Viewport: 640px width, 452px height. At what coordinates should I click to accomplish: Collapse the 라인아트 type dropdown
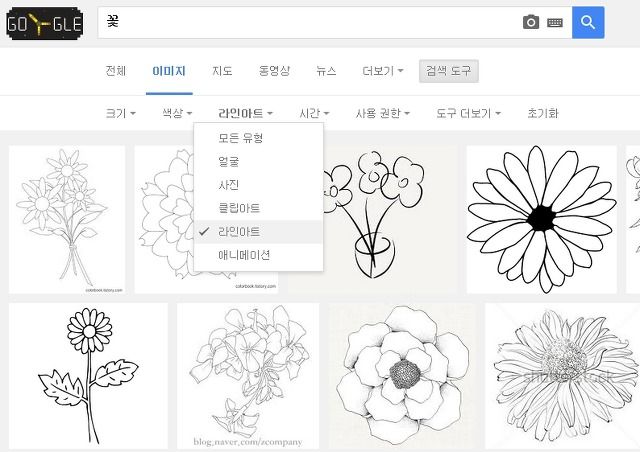245,113
